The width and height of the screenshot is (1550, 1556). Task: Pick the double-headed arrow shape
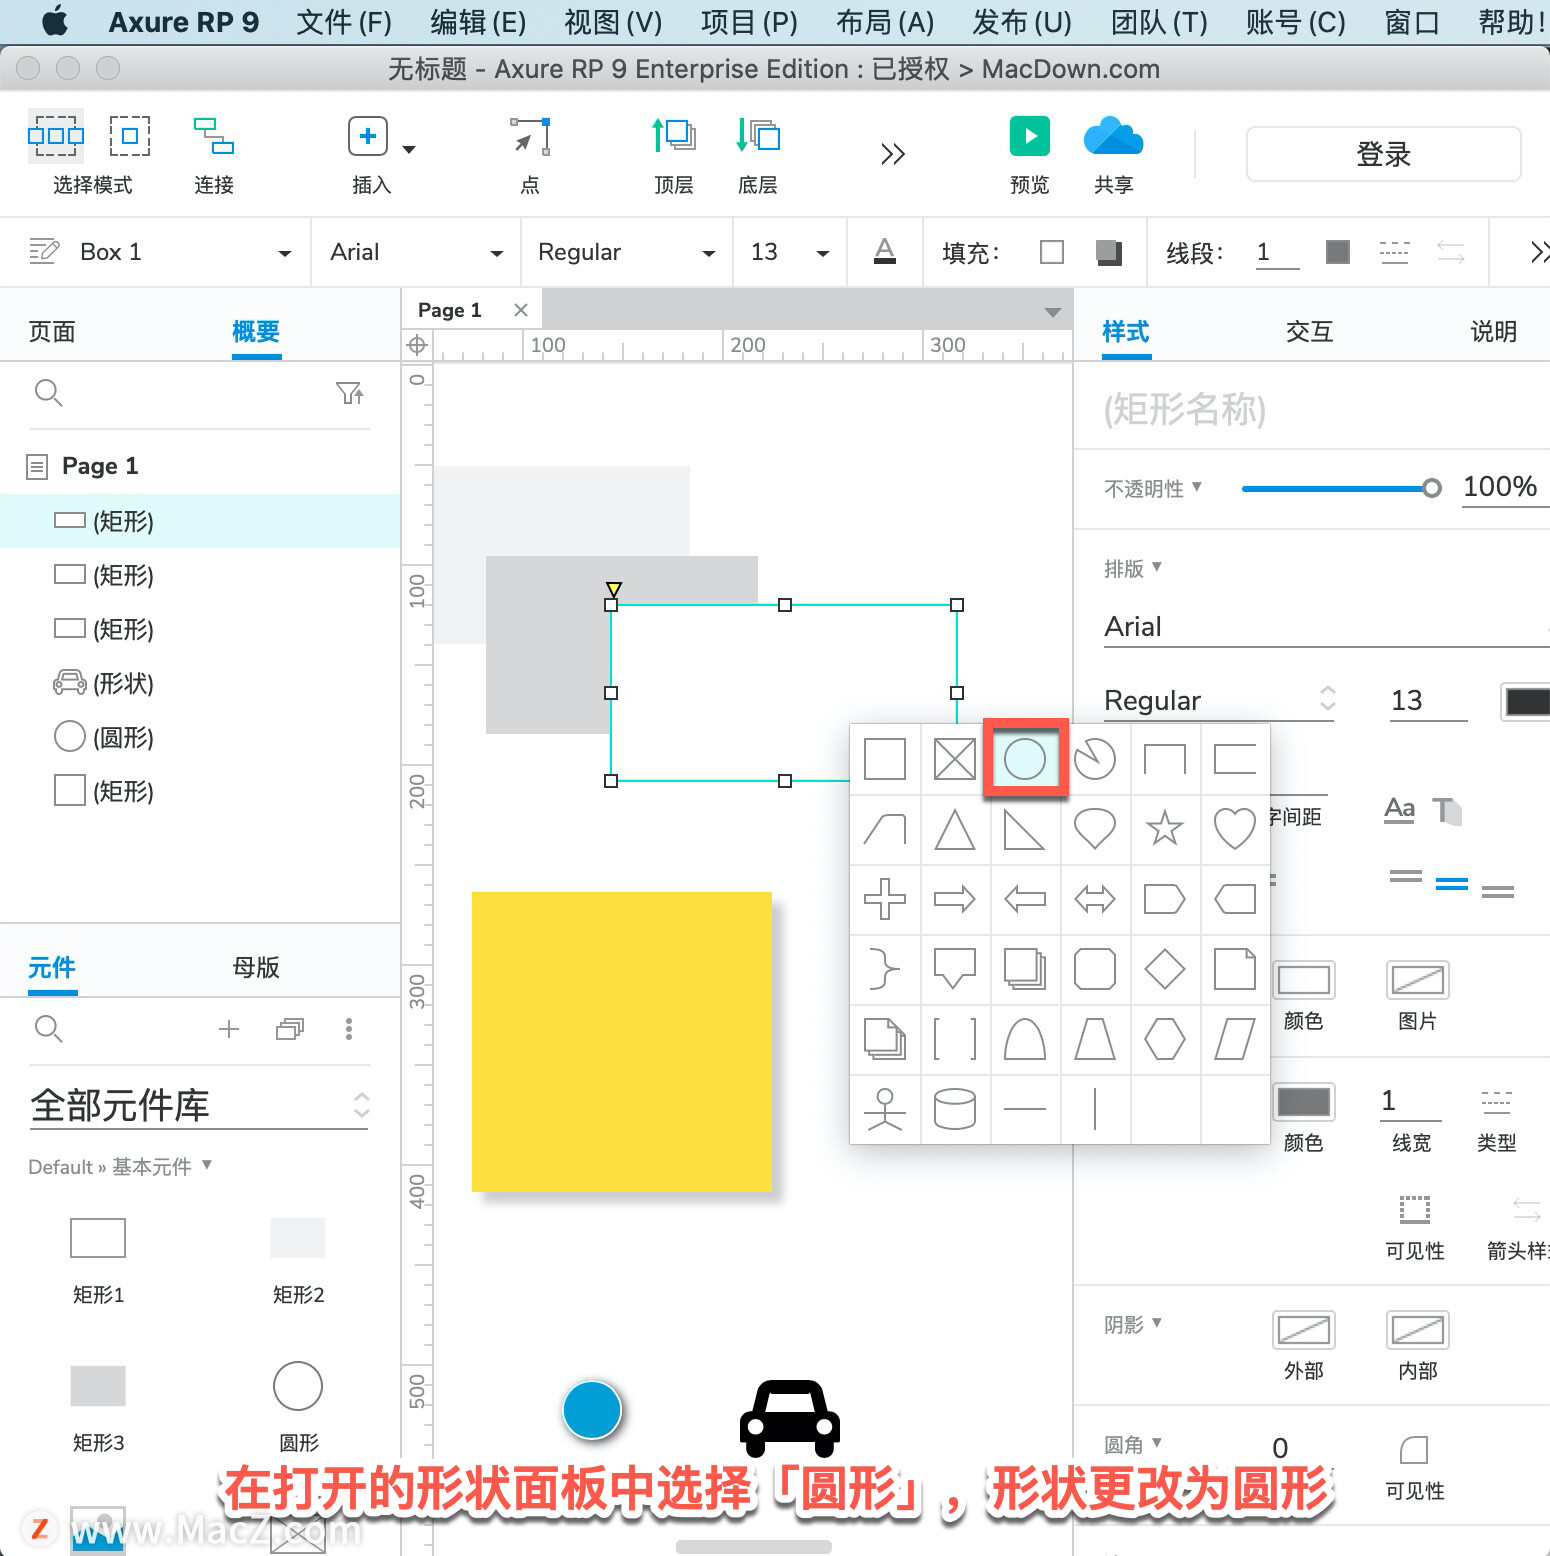coord(1095,899)
